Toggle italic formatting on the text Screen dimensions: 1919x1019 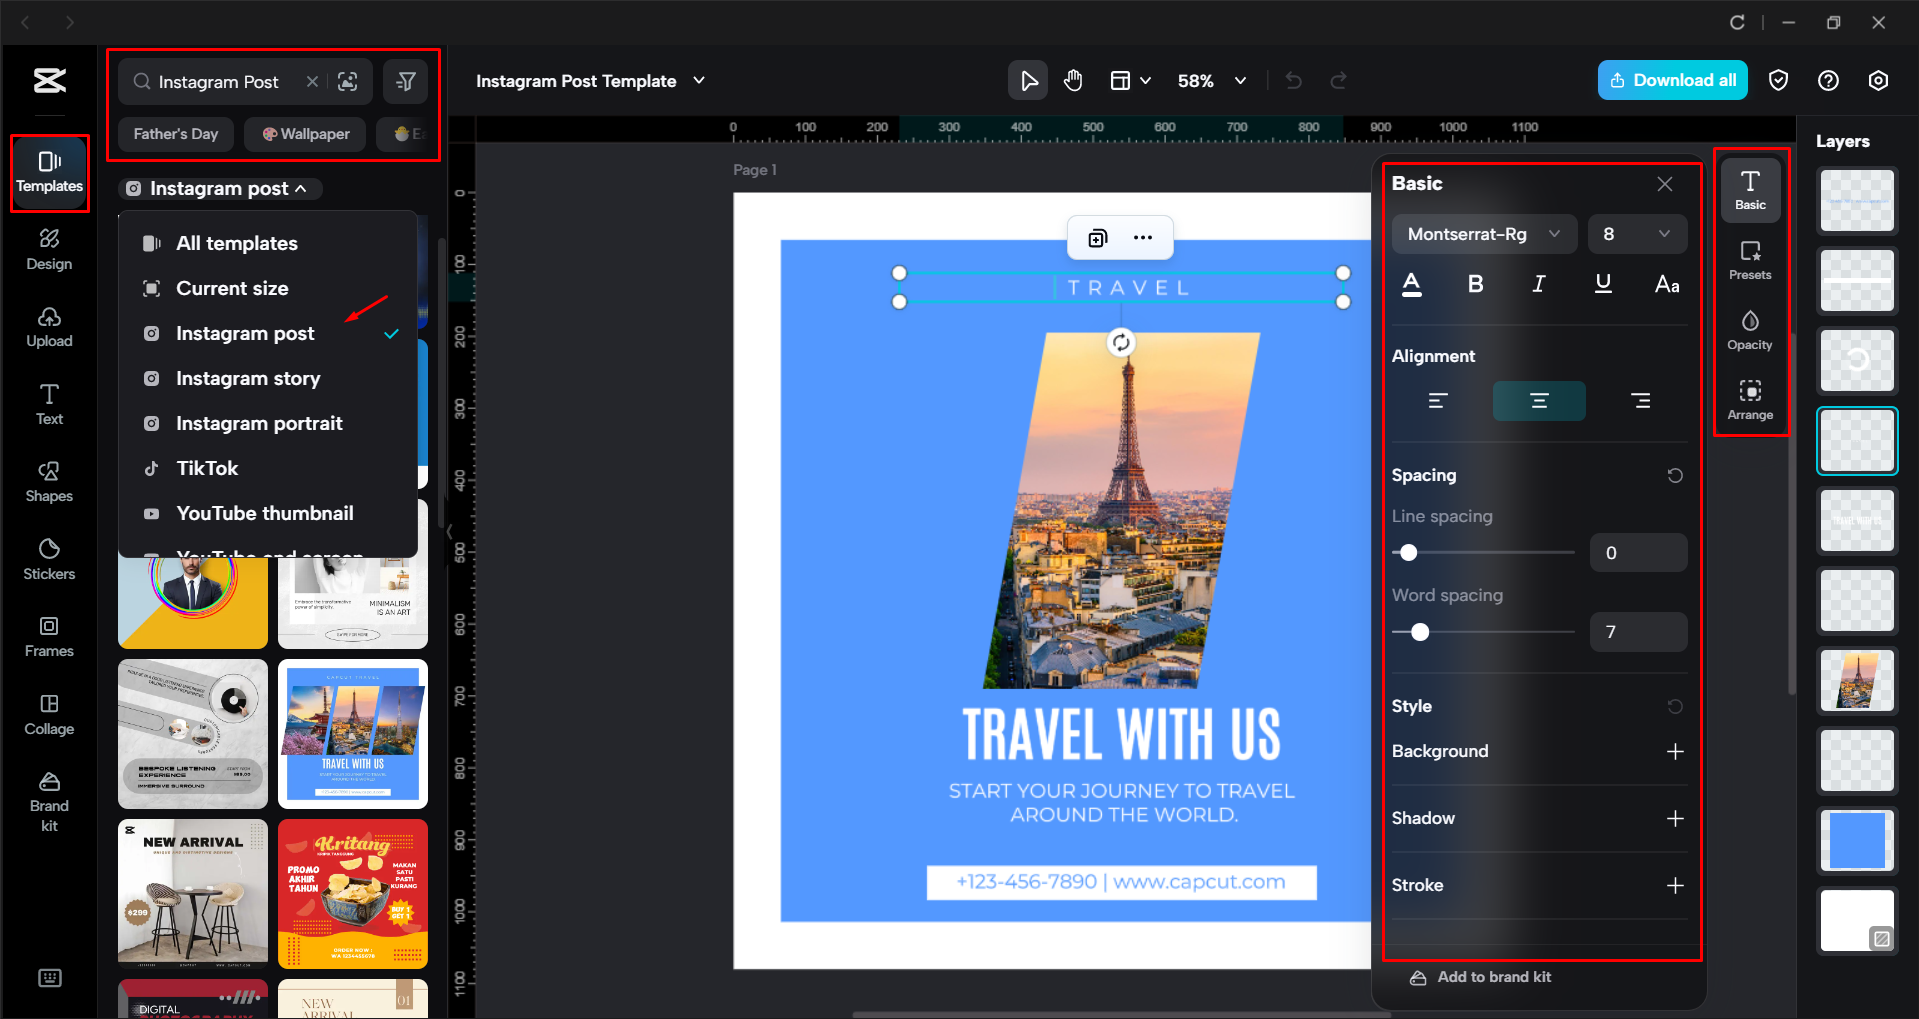pos(1538,284)
